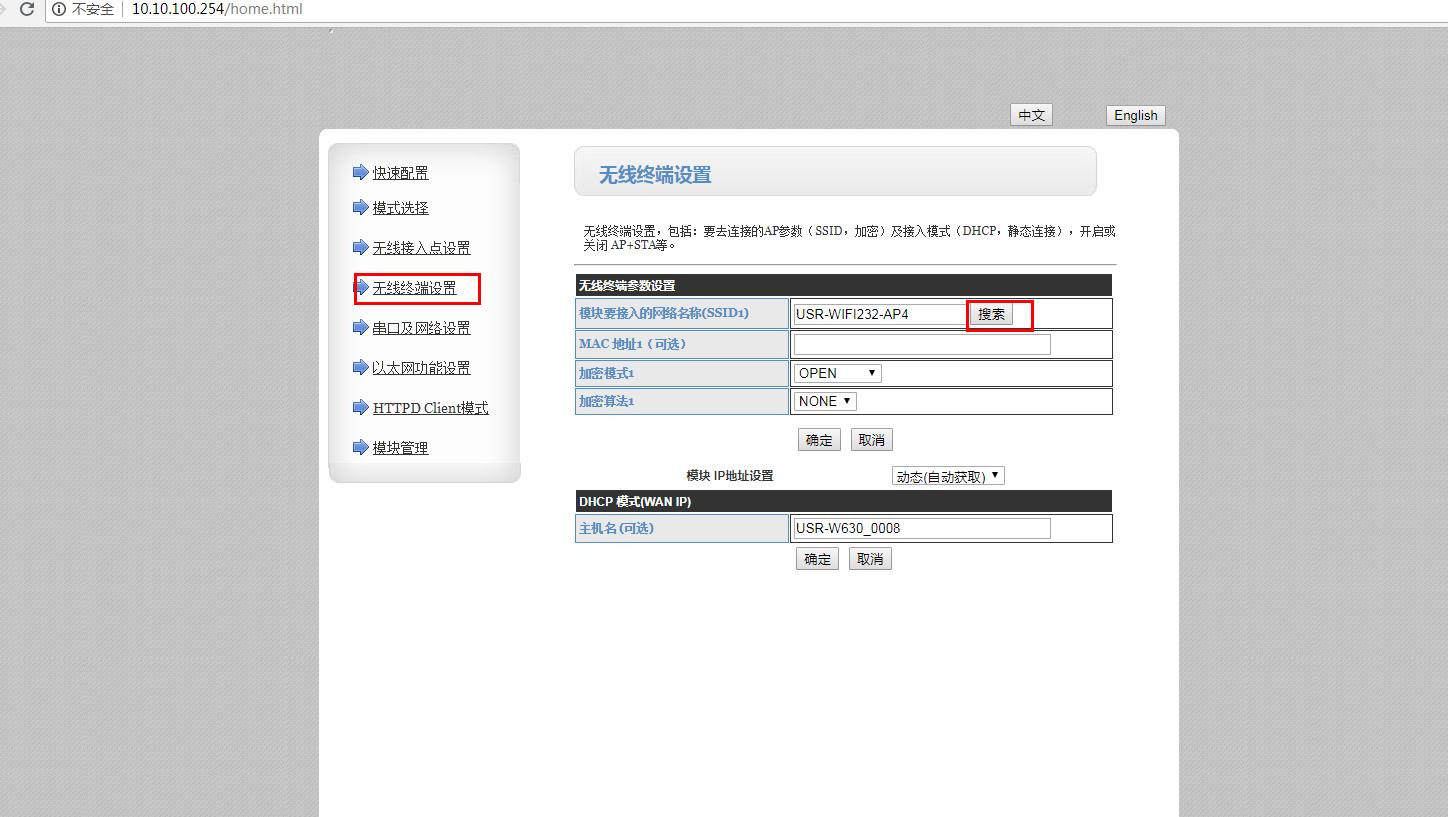Click the arrow icon beside 模块管理

[x=361, y=447]
